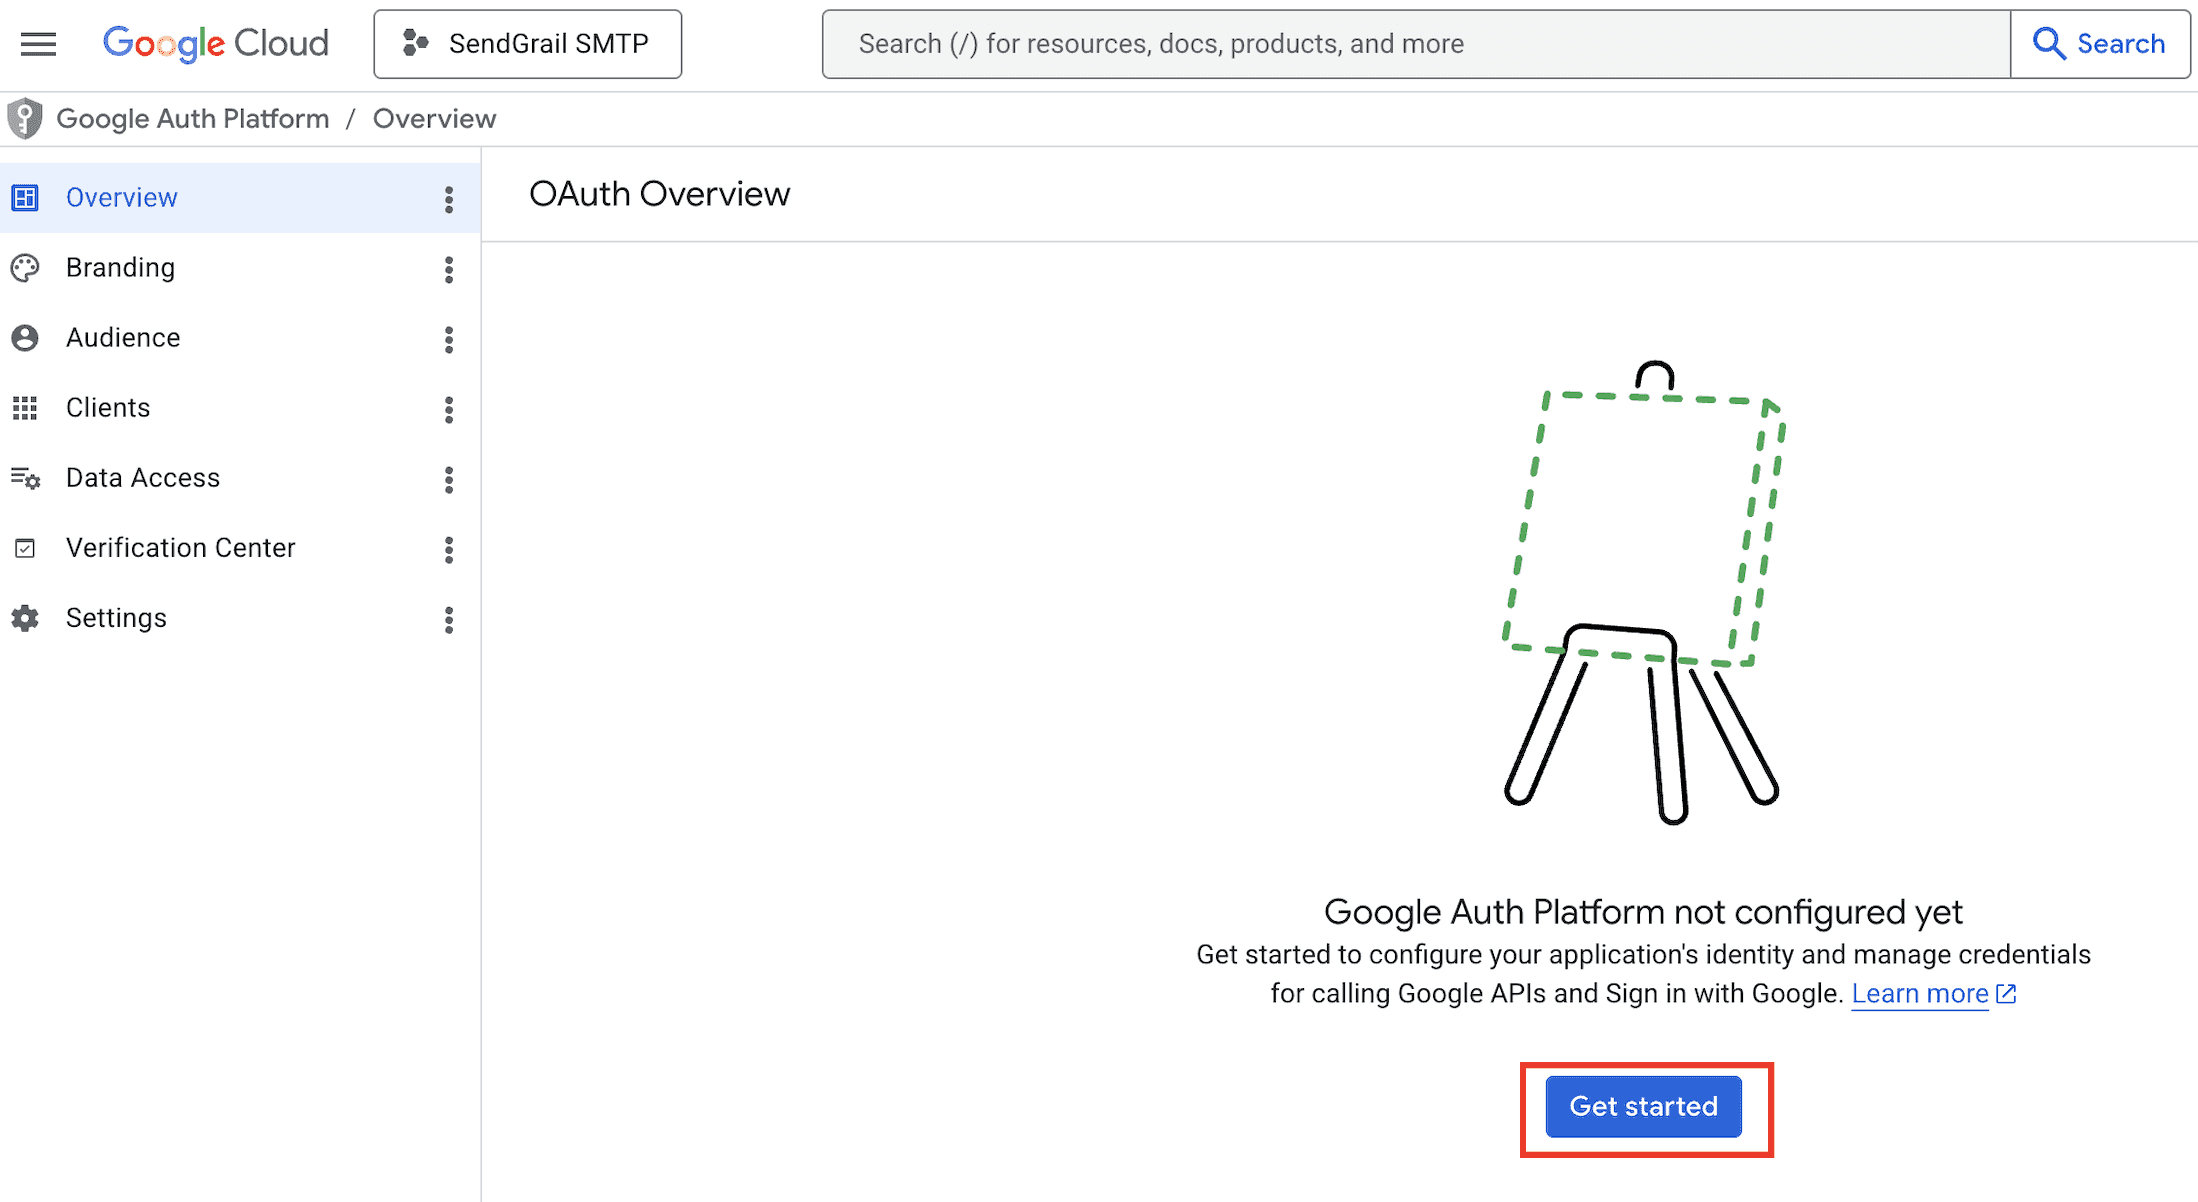Open the hamburger navigation menu
Viewport: 2198px width, 1202px height.
[39, 44]
